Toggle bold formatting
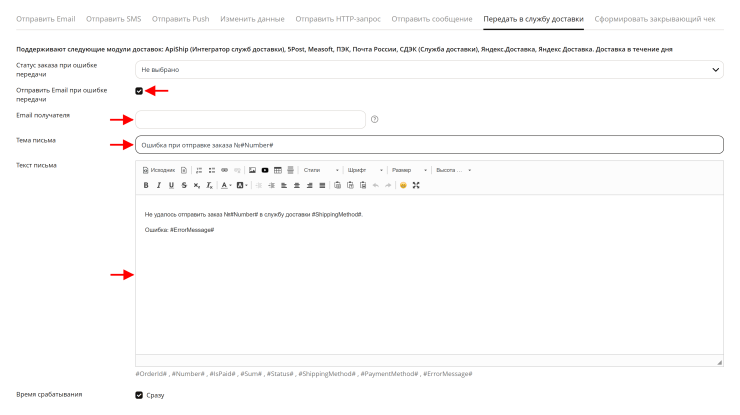 click(x=146, y=185)
